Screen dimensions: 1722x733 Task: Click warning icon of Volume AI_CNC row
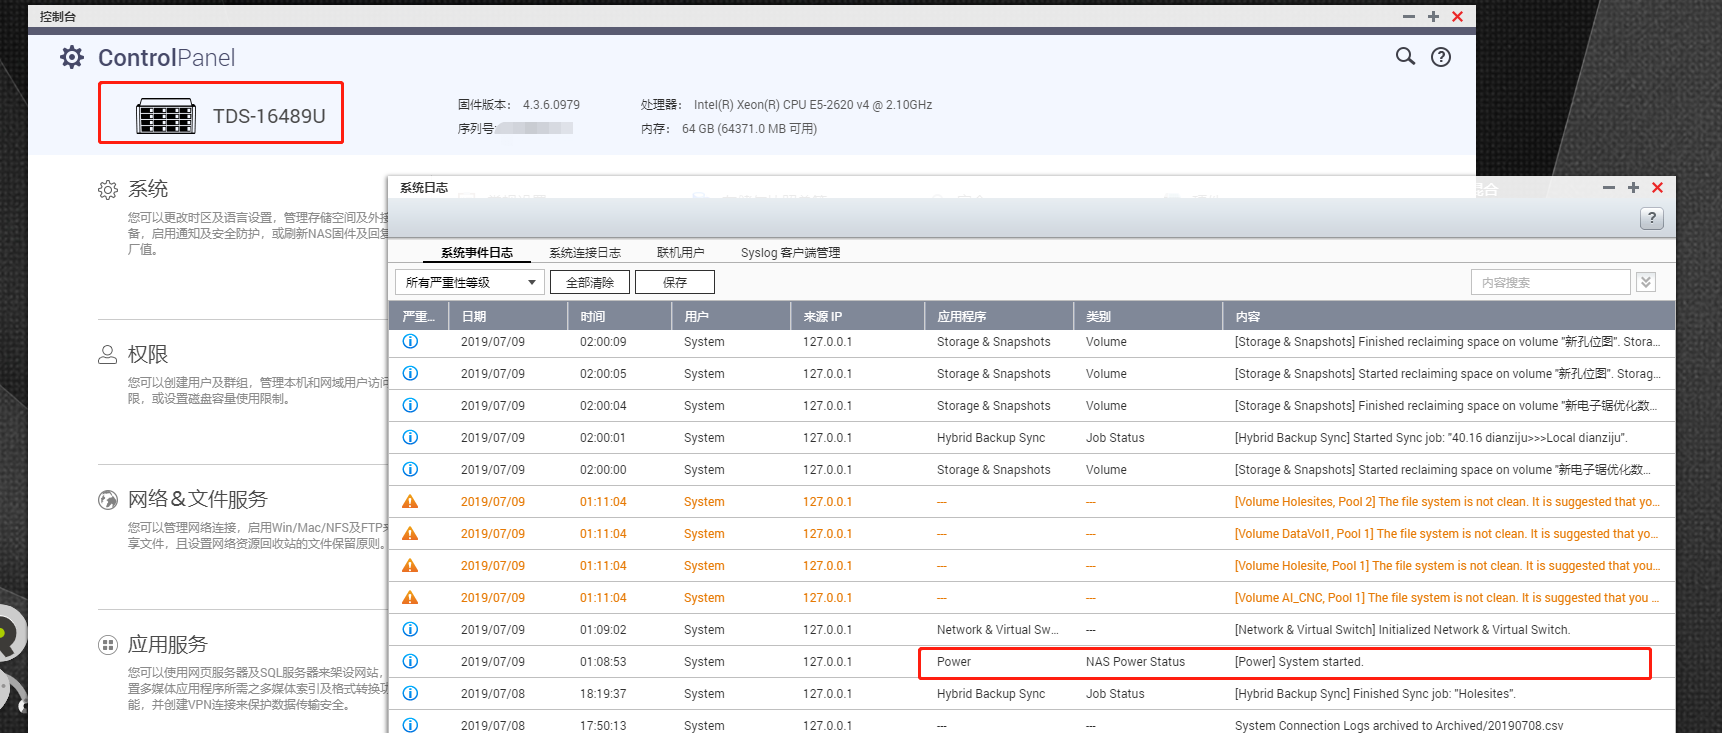410,598
